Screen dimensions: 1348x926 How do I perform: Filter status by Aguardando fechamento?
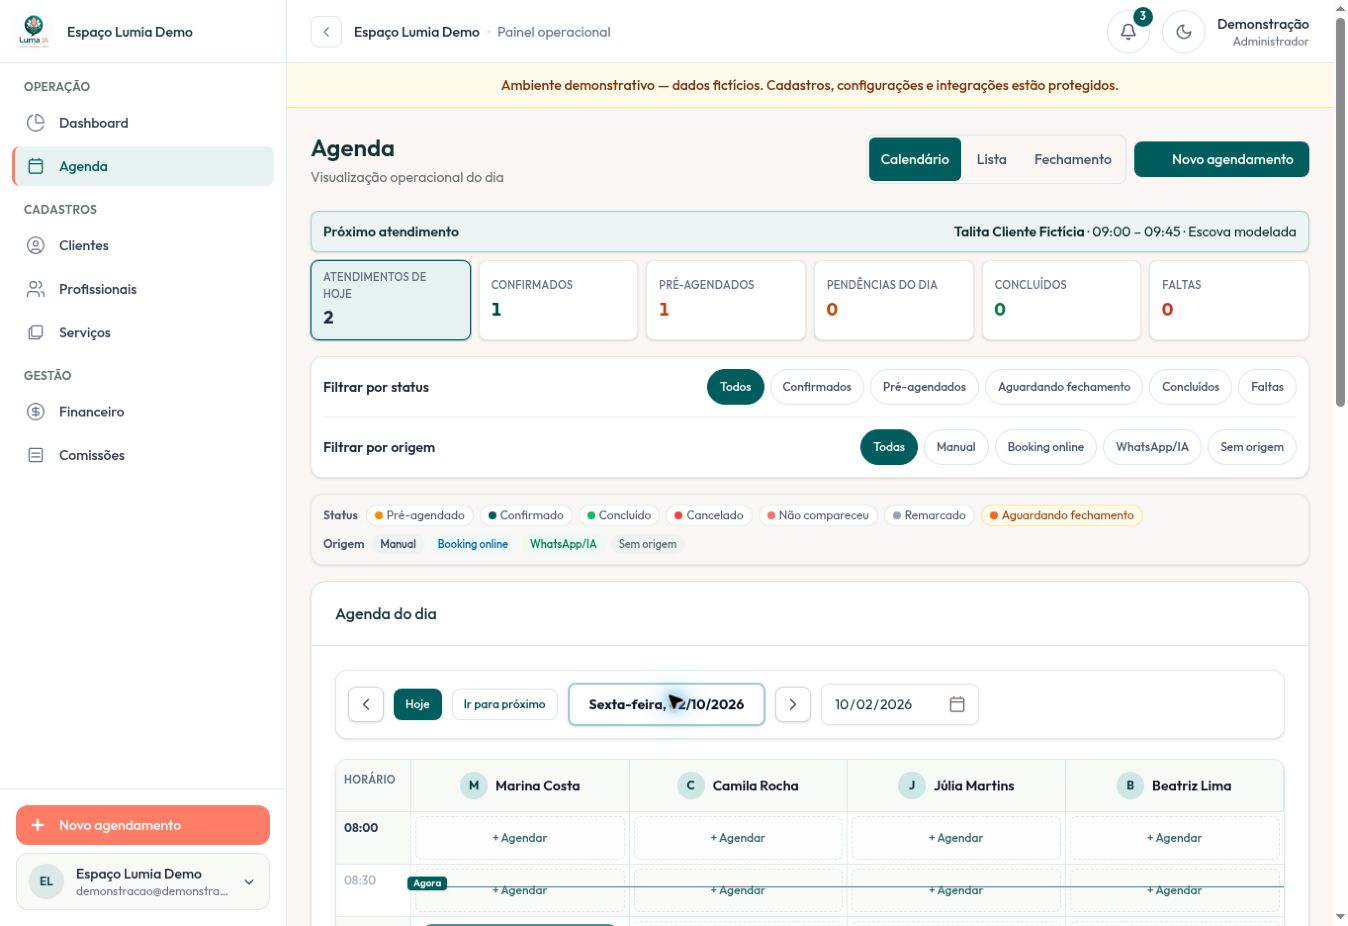point(1064,387)
